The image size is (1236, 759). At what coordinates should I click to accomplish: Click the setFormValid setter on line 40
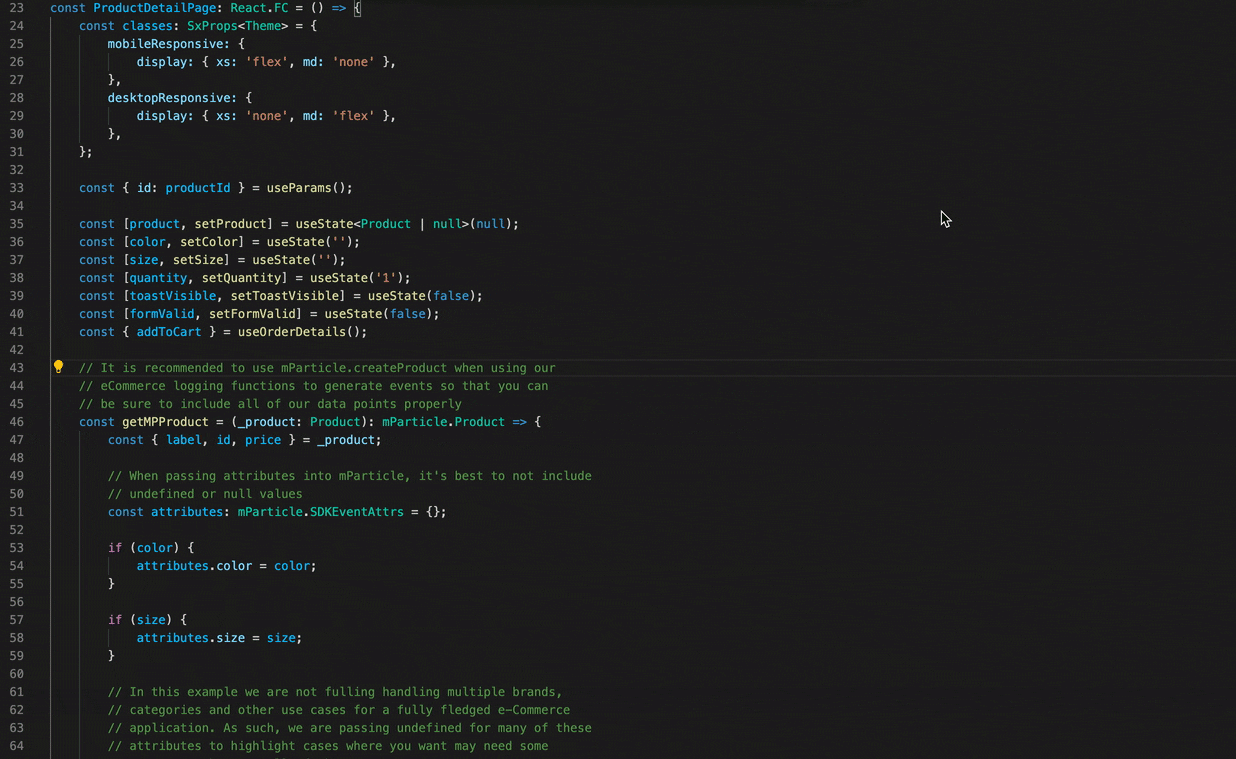coord(252,314)
